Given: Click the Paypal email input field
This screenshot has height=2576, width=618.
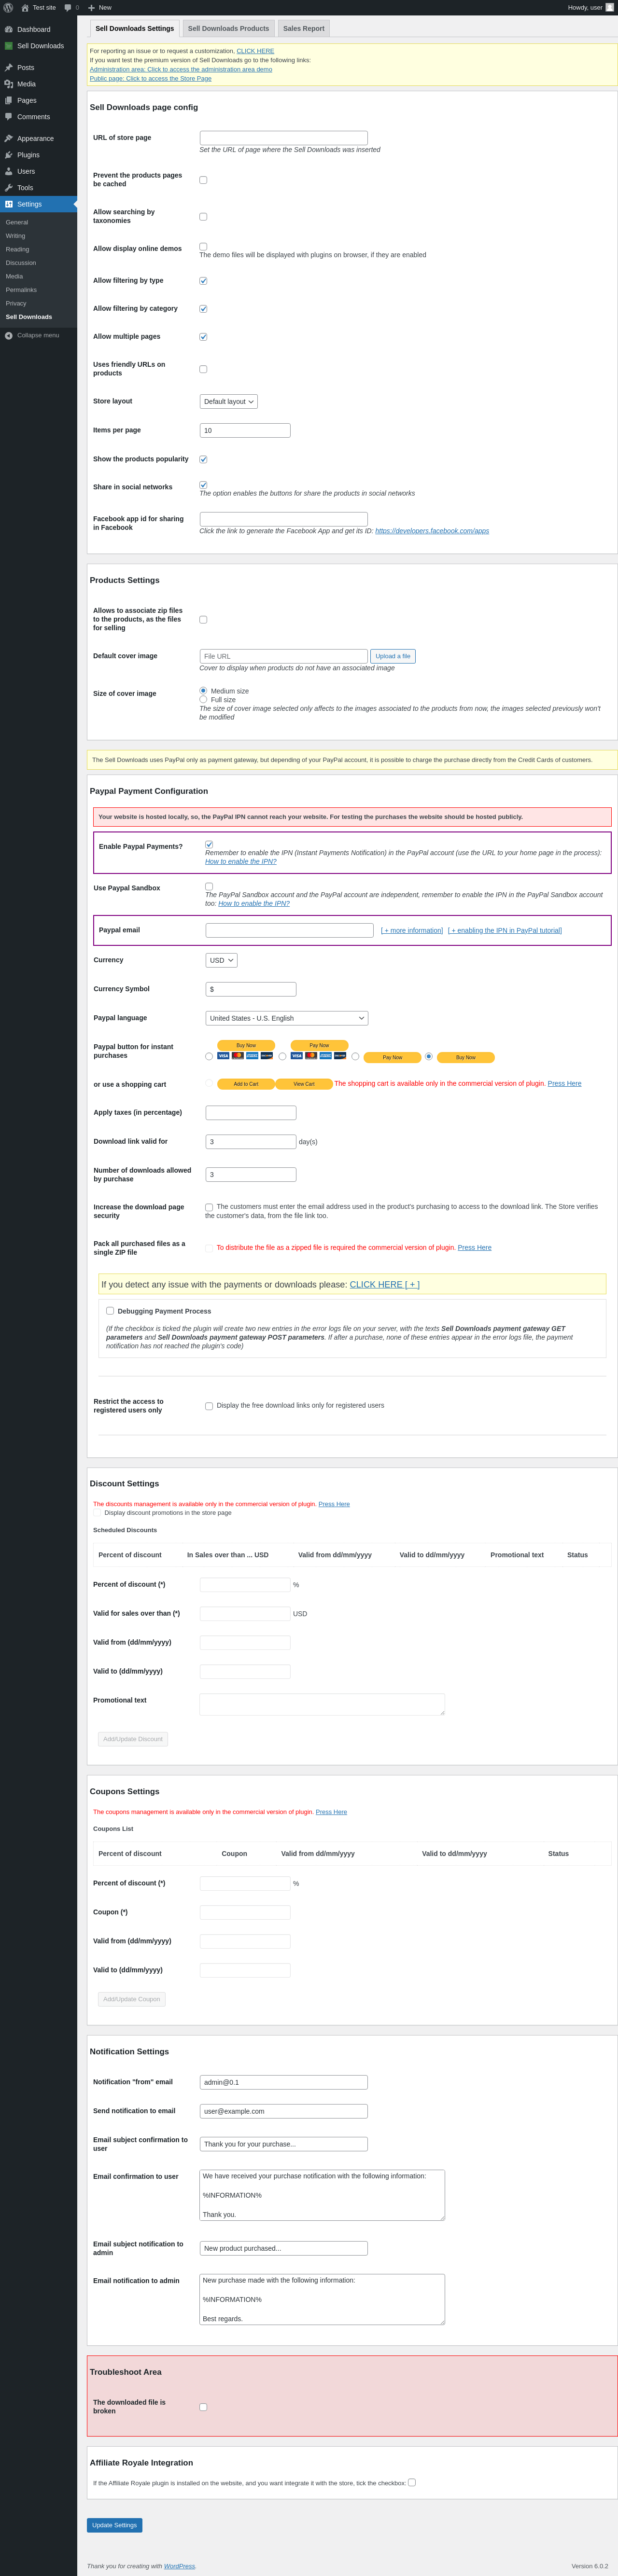Looking at the screenshot, I should [289, 930].
